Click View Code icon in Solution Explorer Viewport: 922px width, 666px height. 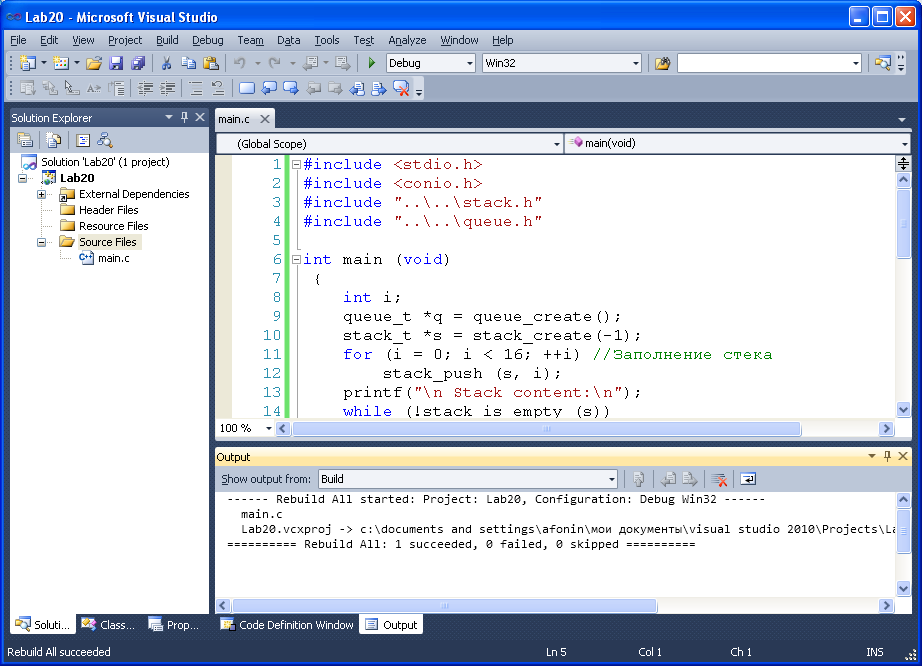pyautogui.click(x=83, y=140)
